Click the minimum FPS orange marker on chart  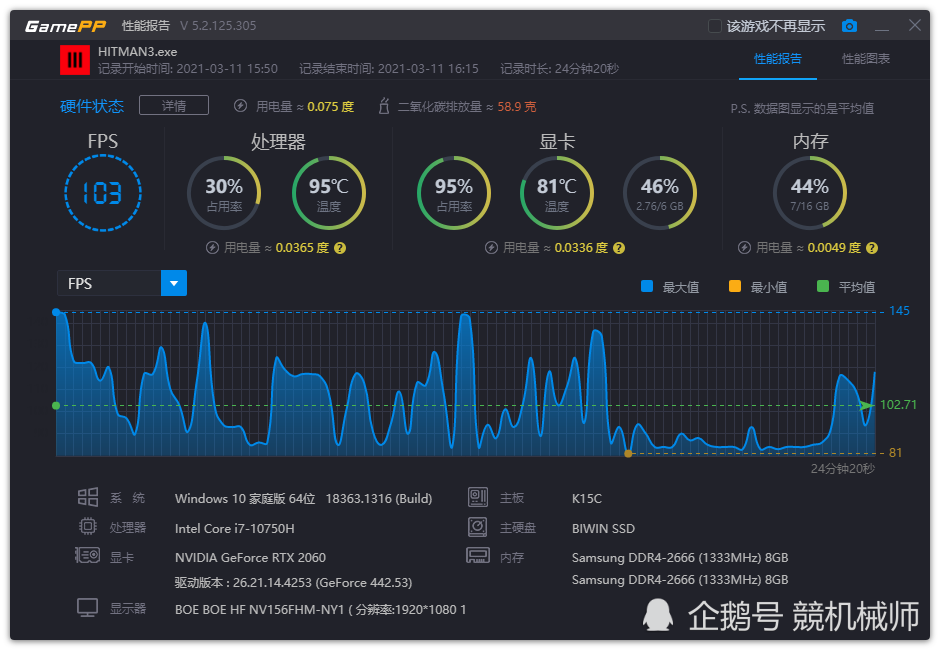628,453
